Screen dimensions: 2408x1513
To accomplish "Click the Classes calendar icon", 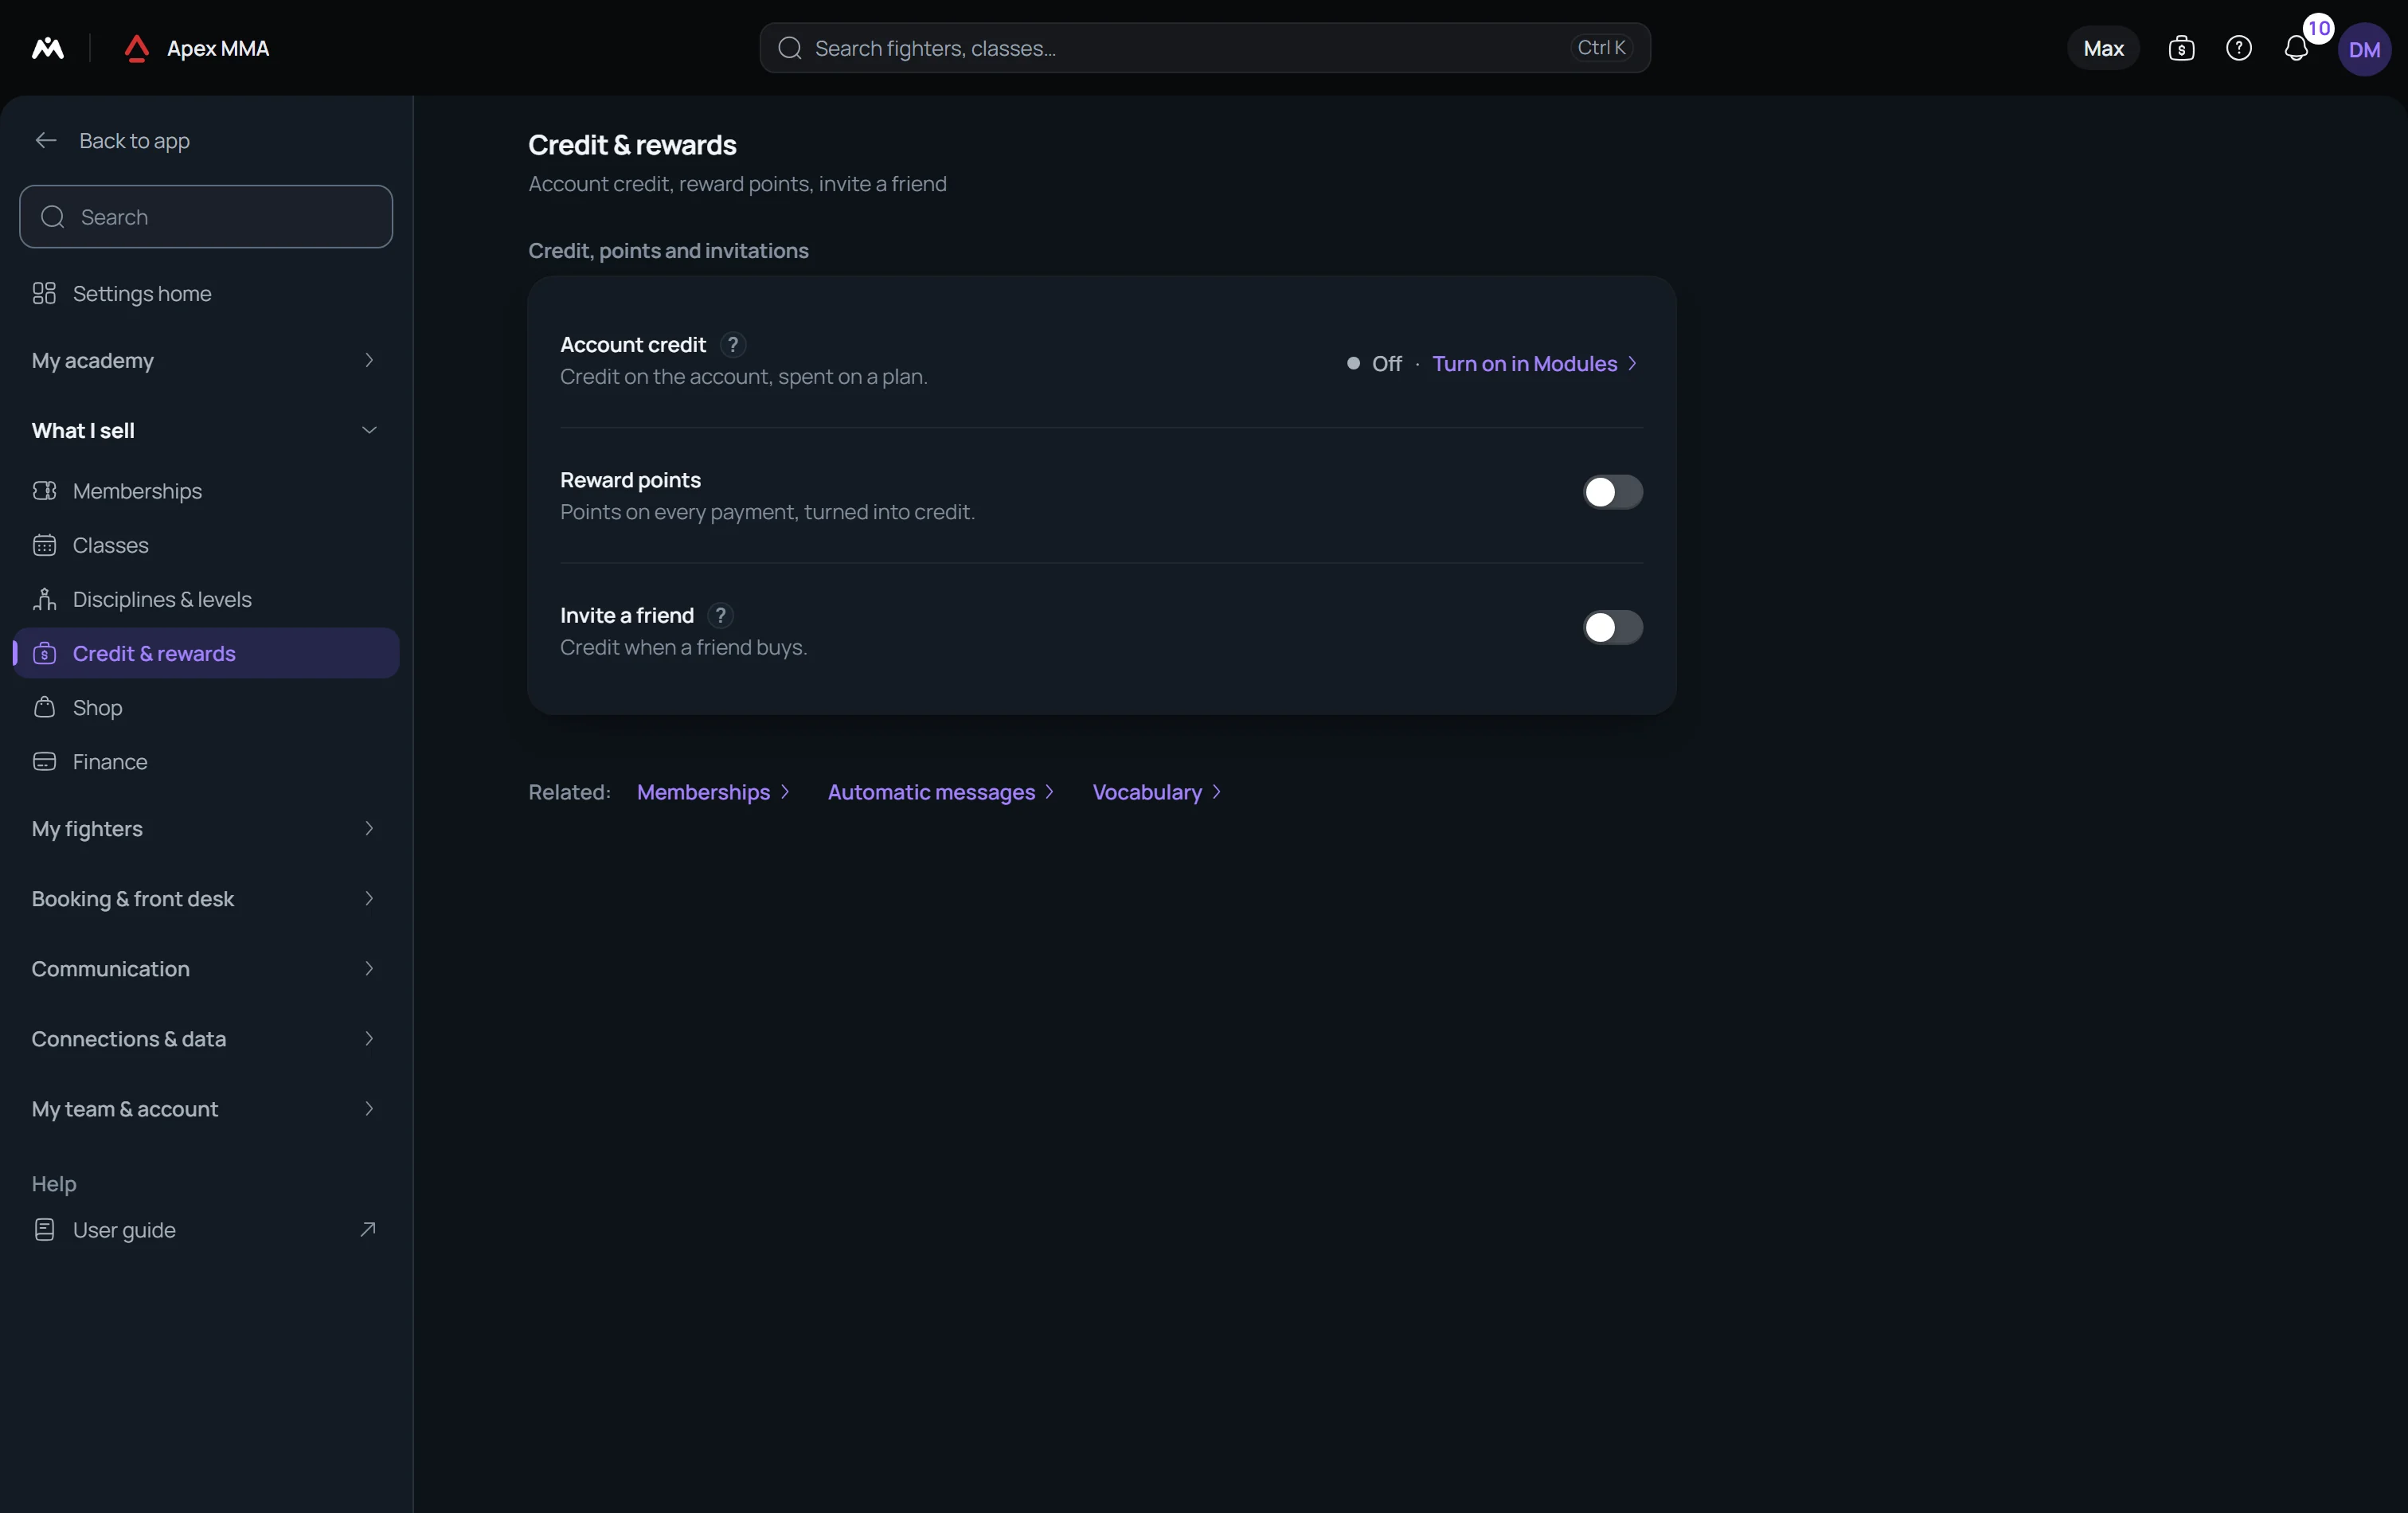I will (x=44, y=545).
